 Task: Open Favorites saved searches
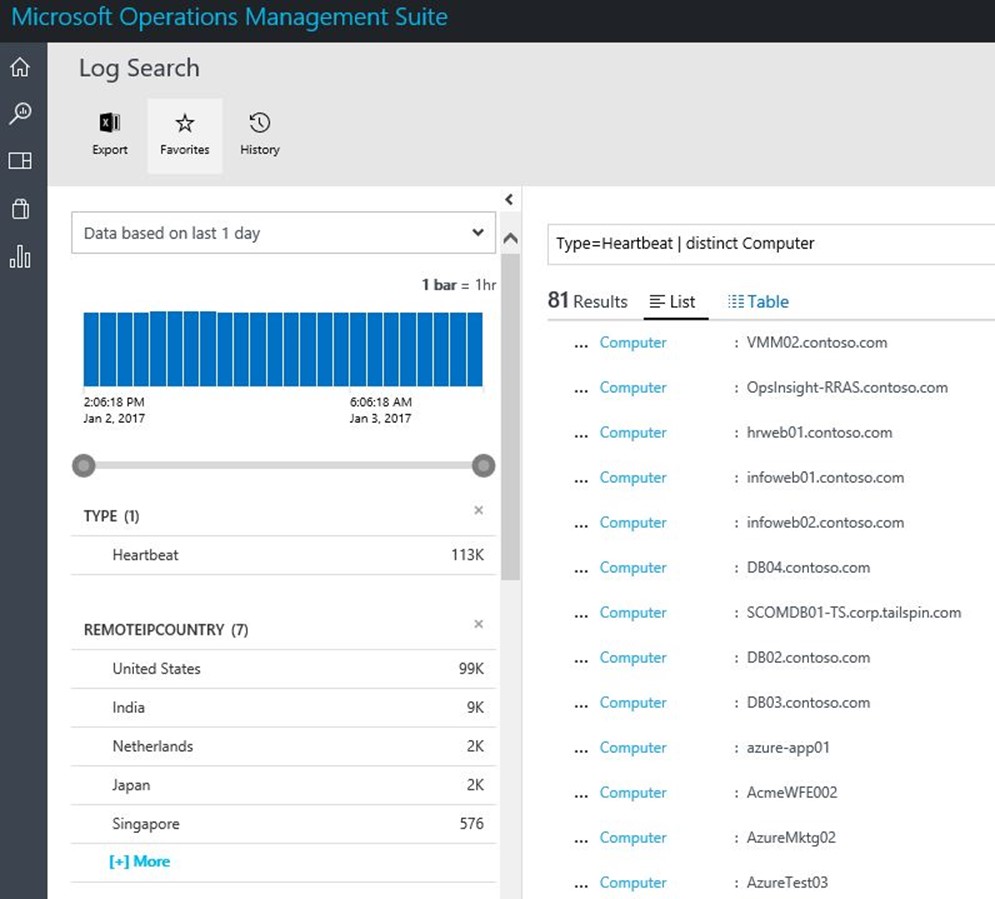click(185, 135)
